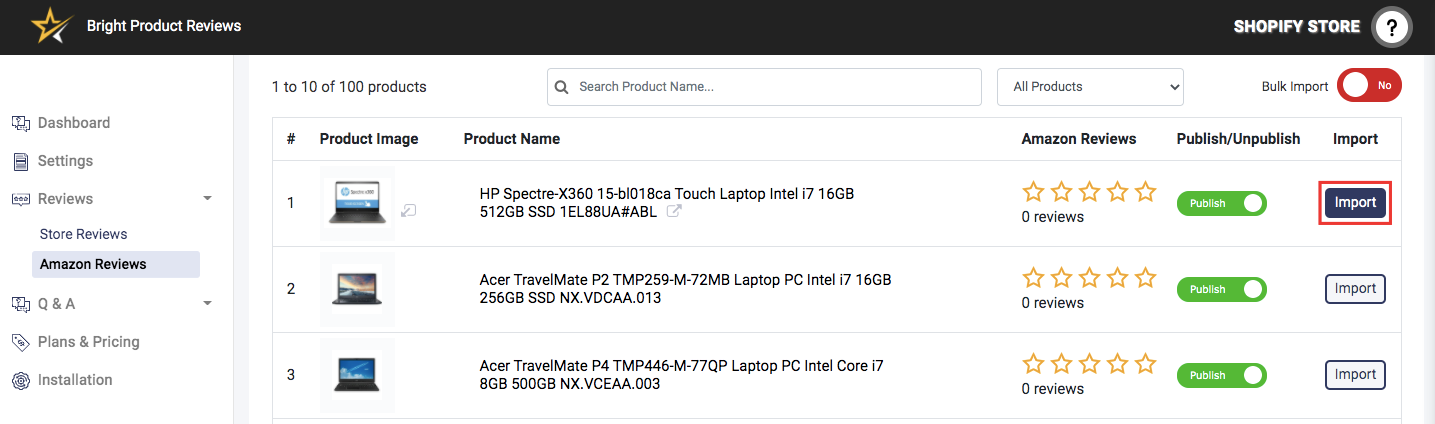Collapse the Reviews sidebar section
Screen dimensions: 1435x424
point(207,199)
